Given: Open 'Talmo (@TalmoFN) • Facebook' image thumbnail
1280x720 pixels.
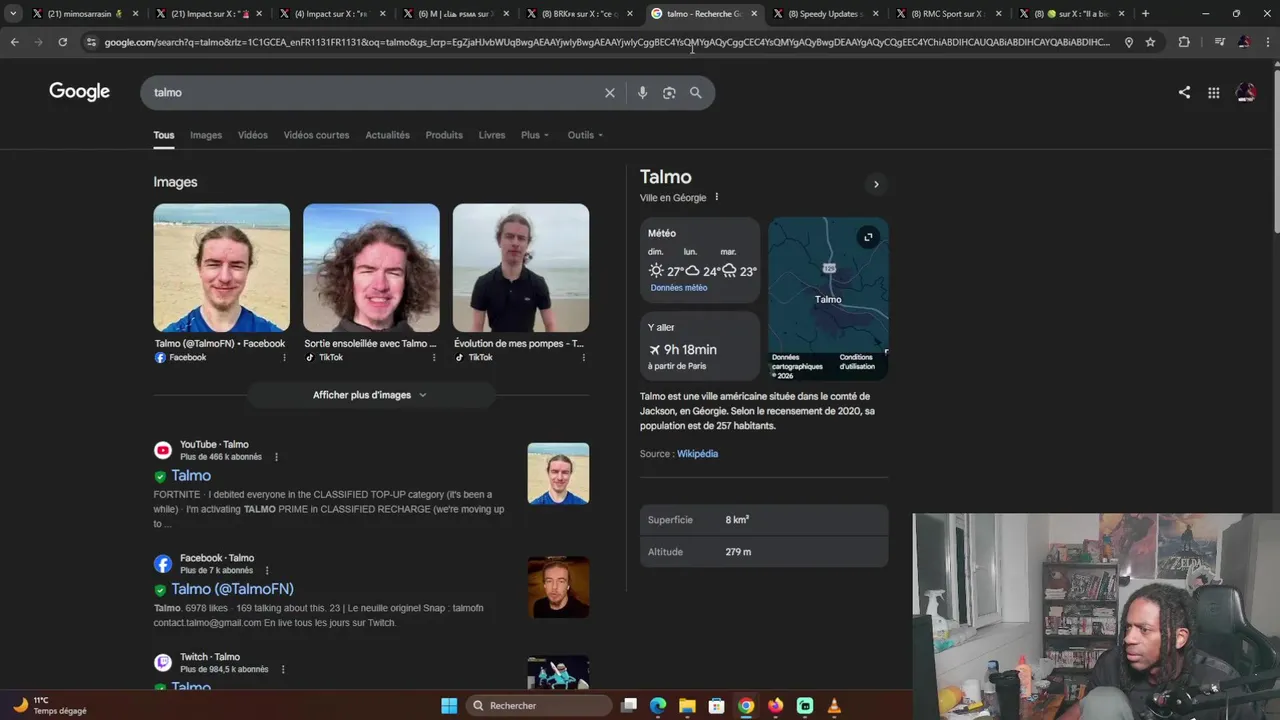Looking at the screenshot, I should 221,268.
